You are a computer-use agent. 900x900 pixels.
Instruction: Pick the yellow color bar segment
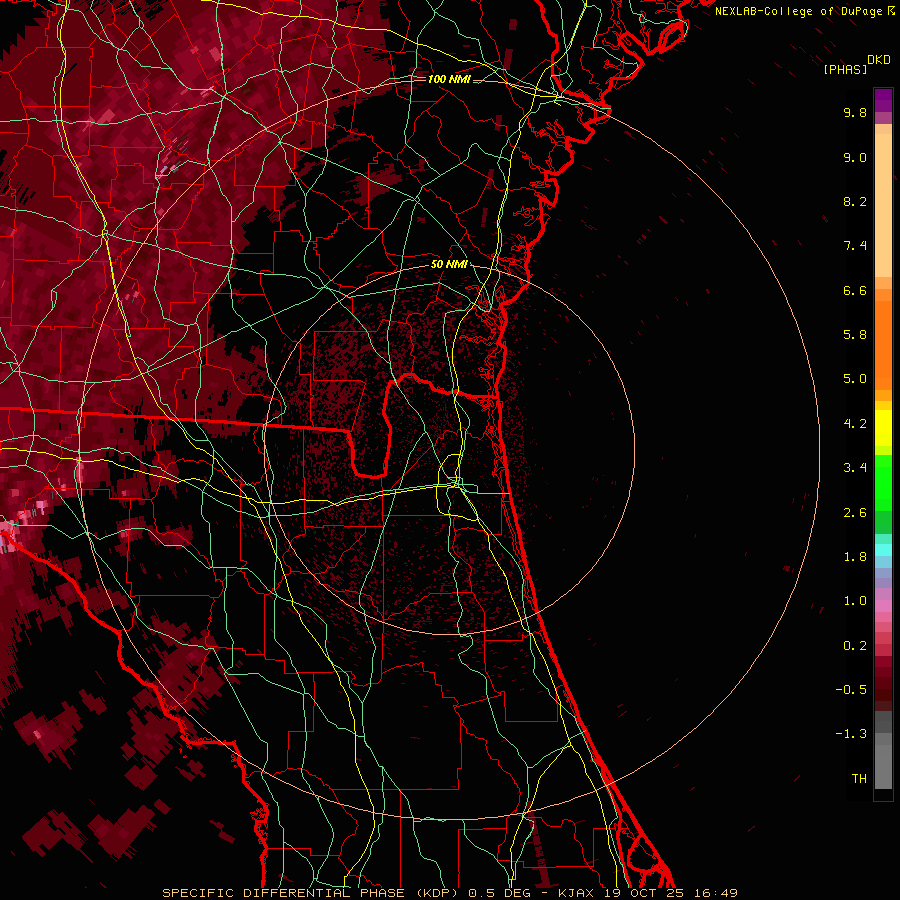(883, 428)
